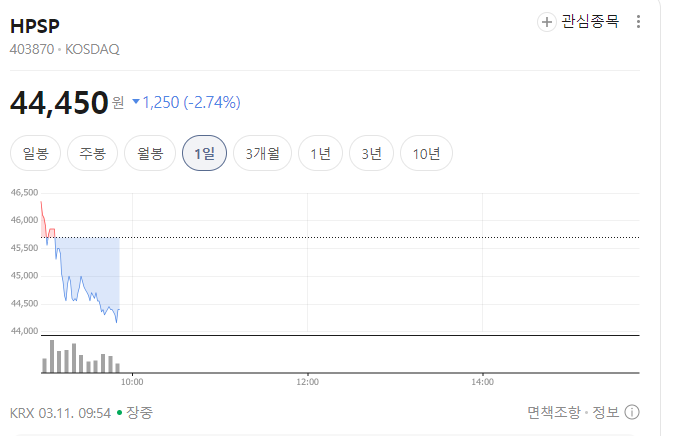
Task: Click the tallest volume bar
Action: 52,356
